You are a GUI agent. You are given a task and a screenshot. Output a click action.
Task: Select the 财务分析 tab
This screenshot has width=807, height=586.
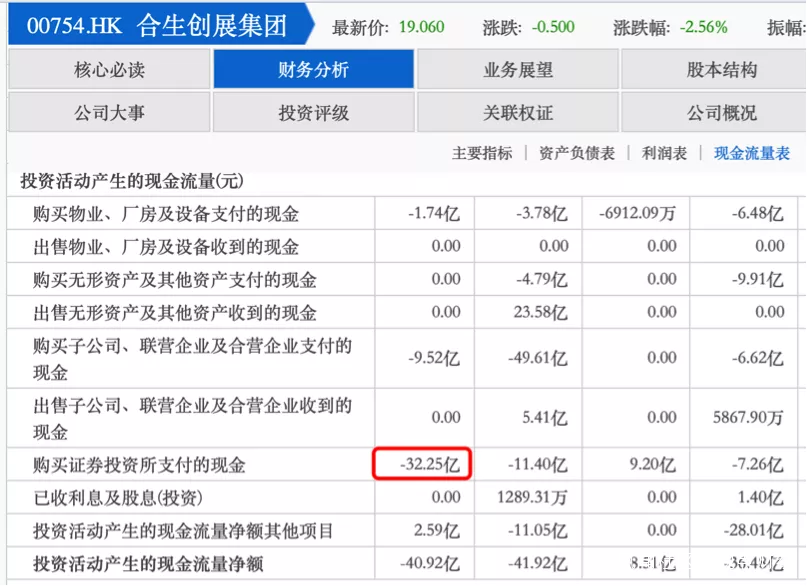(313, 69)
